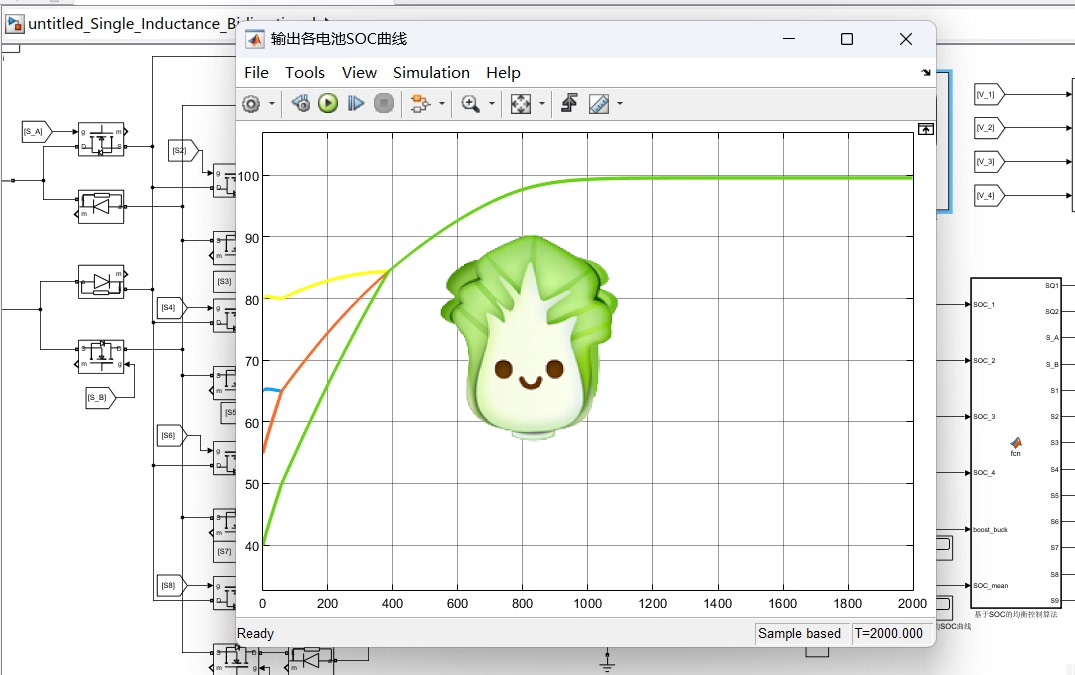Select the [V_4] From block
Viewport: 1075px width, 675px height.
989,196
